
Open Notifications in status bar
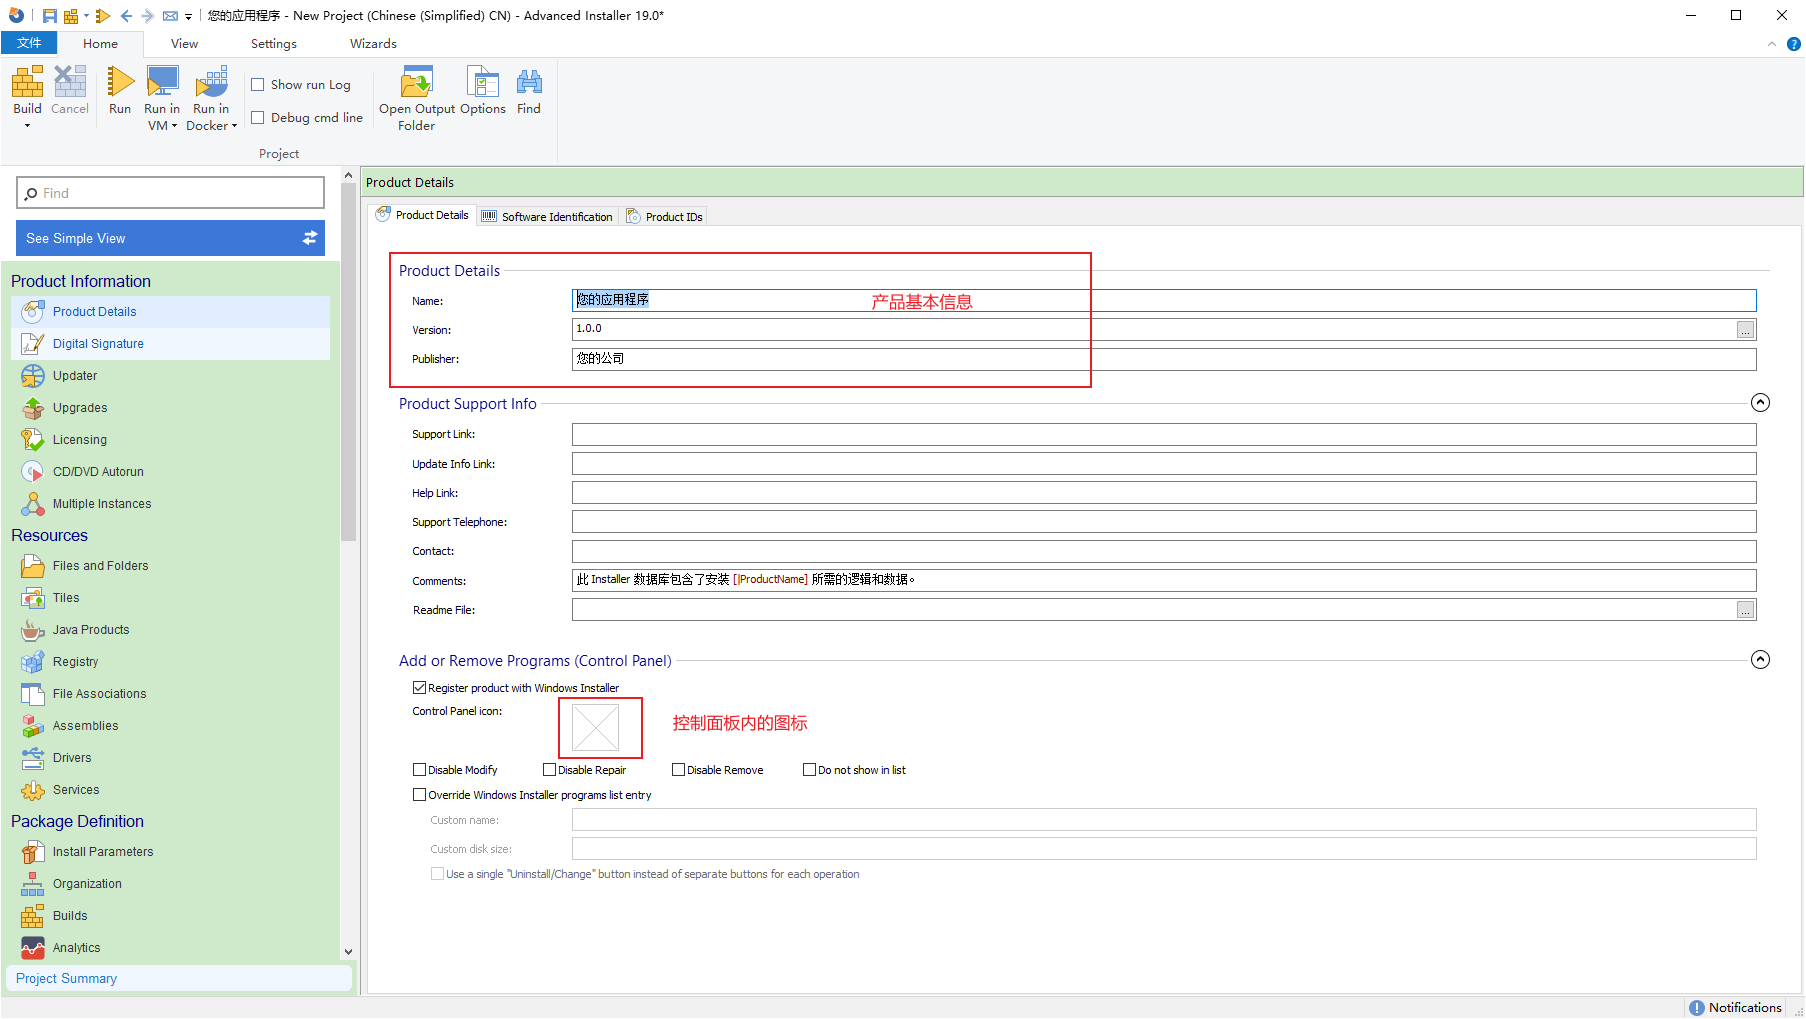click(x=1735, y=1008)
